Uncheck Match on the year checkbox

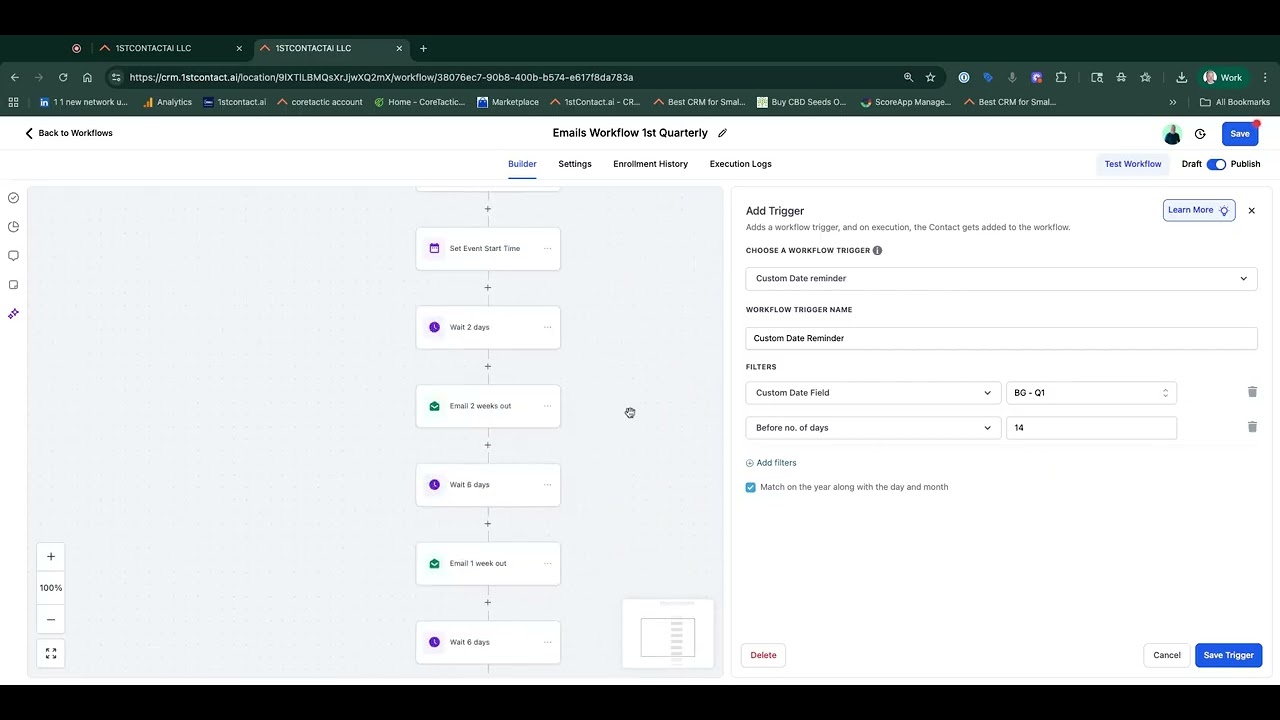click(x=751, y=487)
